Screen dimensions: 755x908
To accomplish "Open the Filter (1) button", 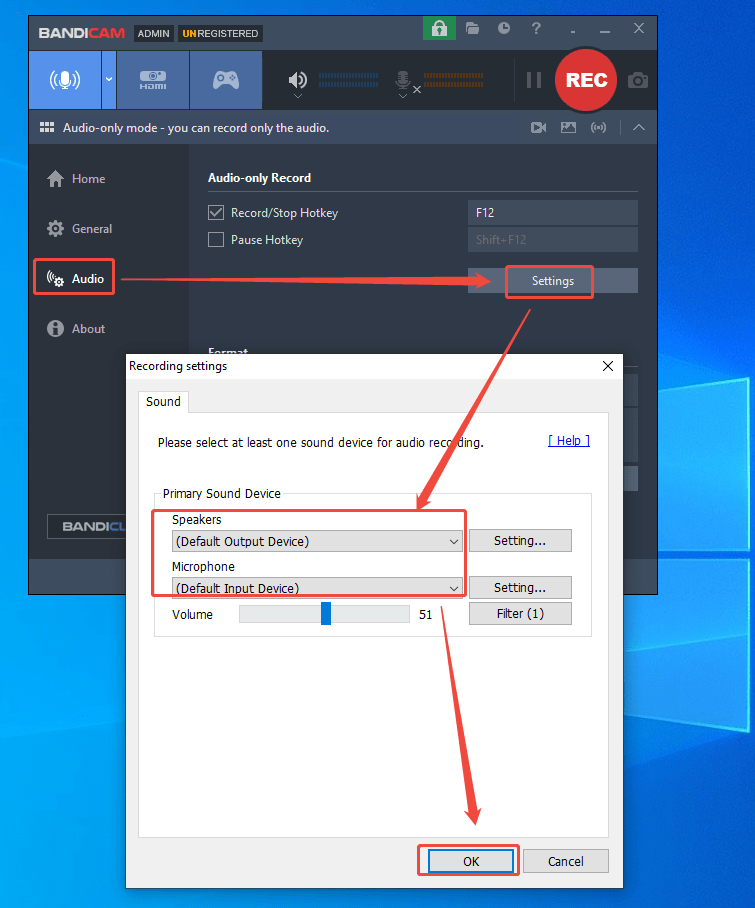I will 520,613.
